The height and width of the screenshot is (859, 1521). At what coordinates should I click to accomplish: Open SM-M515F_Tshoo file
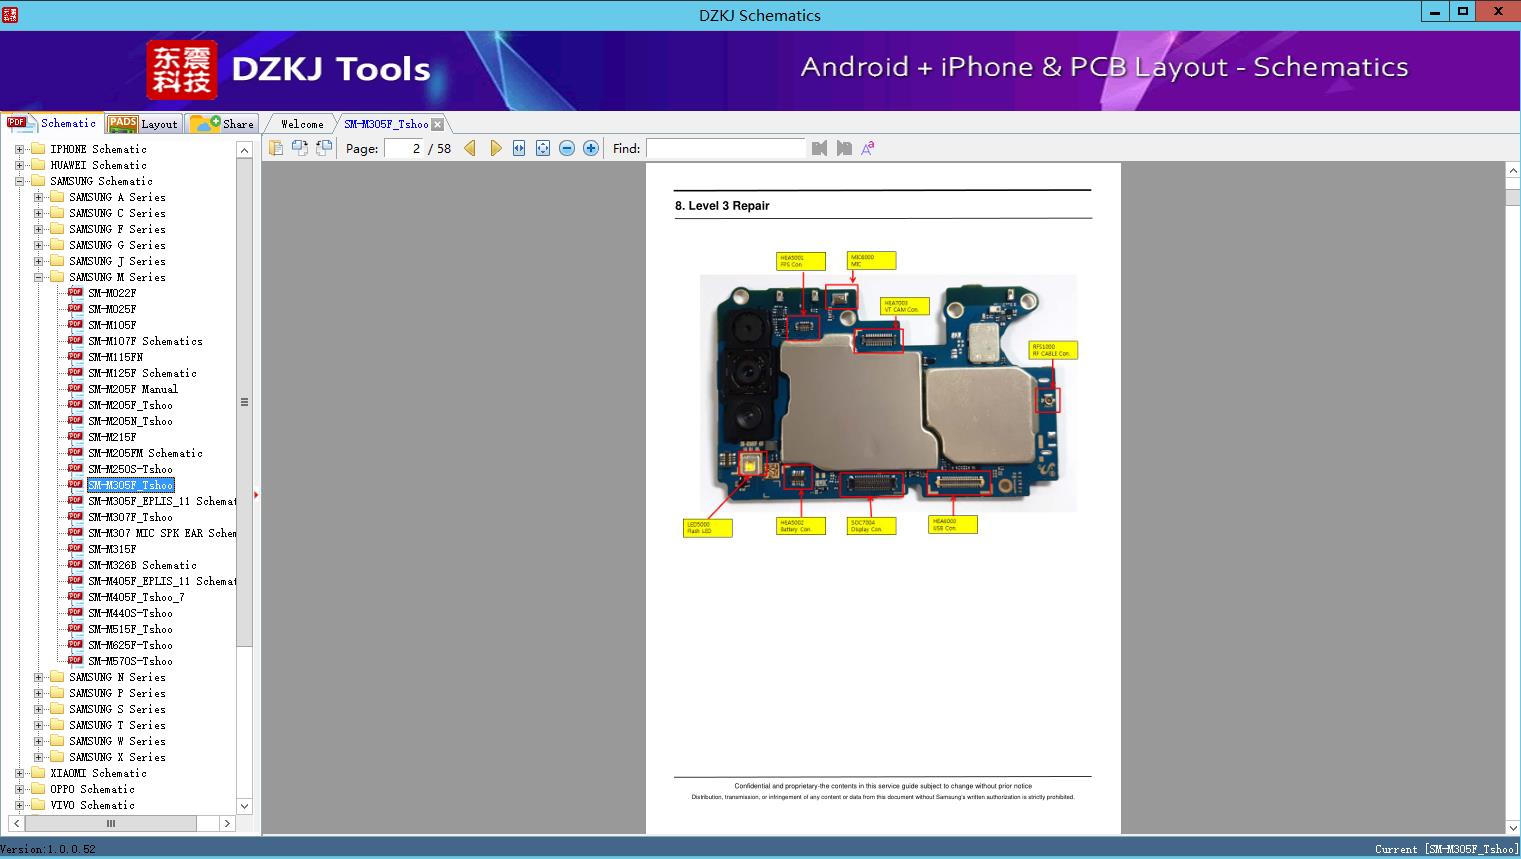click(x=130, y=629)
